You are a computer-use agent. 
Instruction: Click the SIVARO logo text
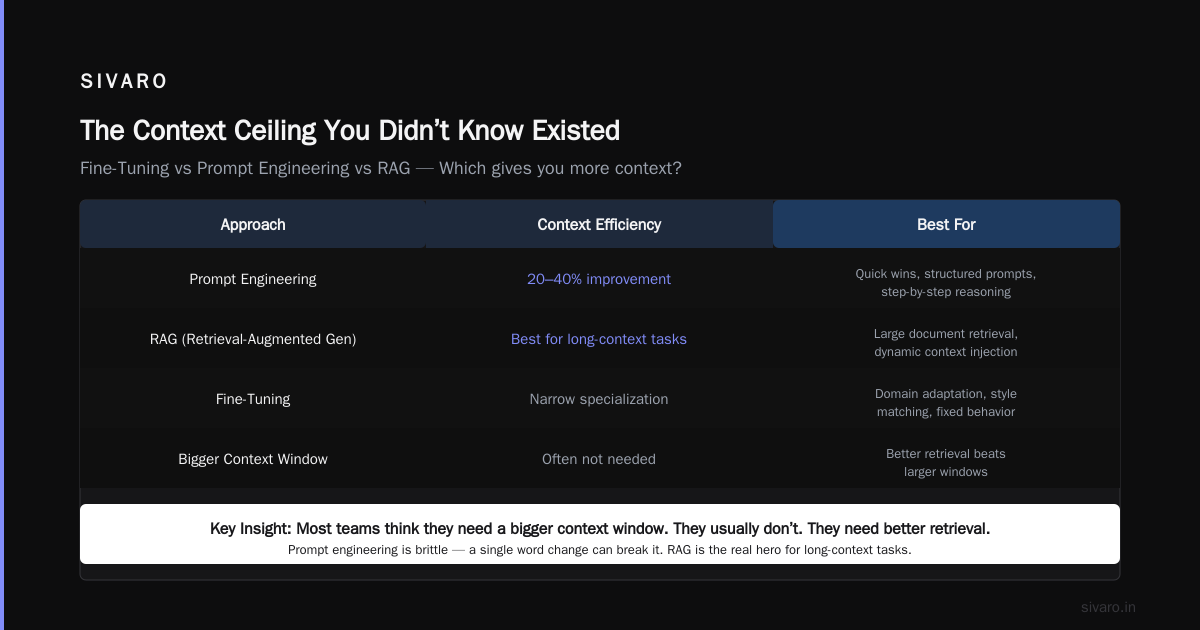click(124, 82)
